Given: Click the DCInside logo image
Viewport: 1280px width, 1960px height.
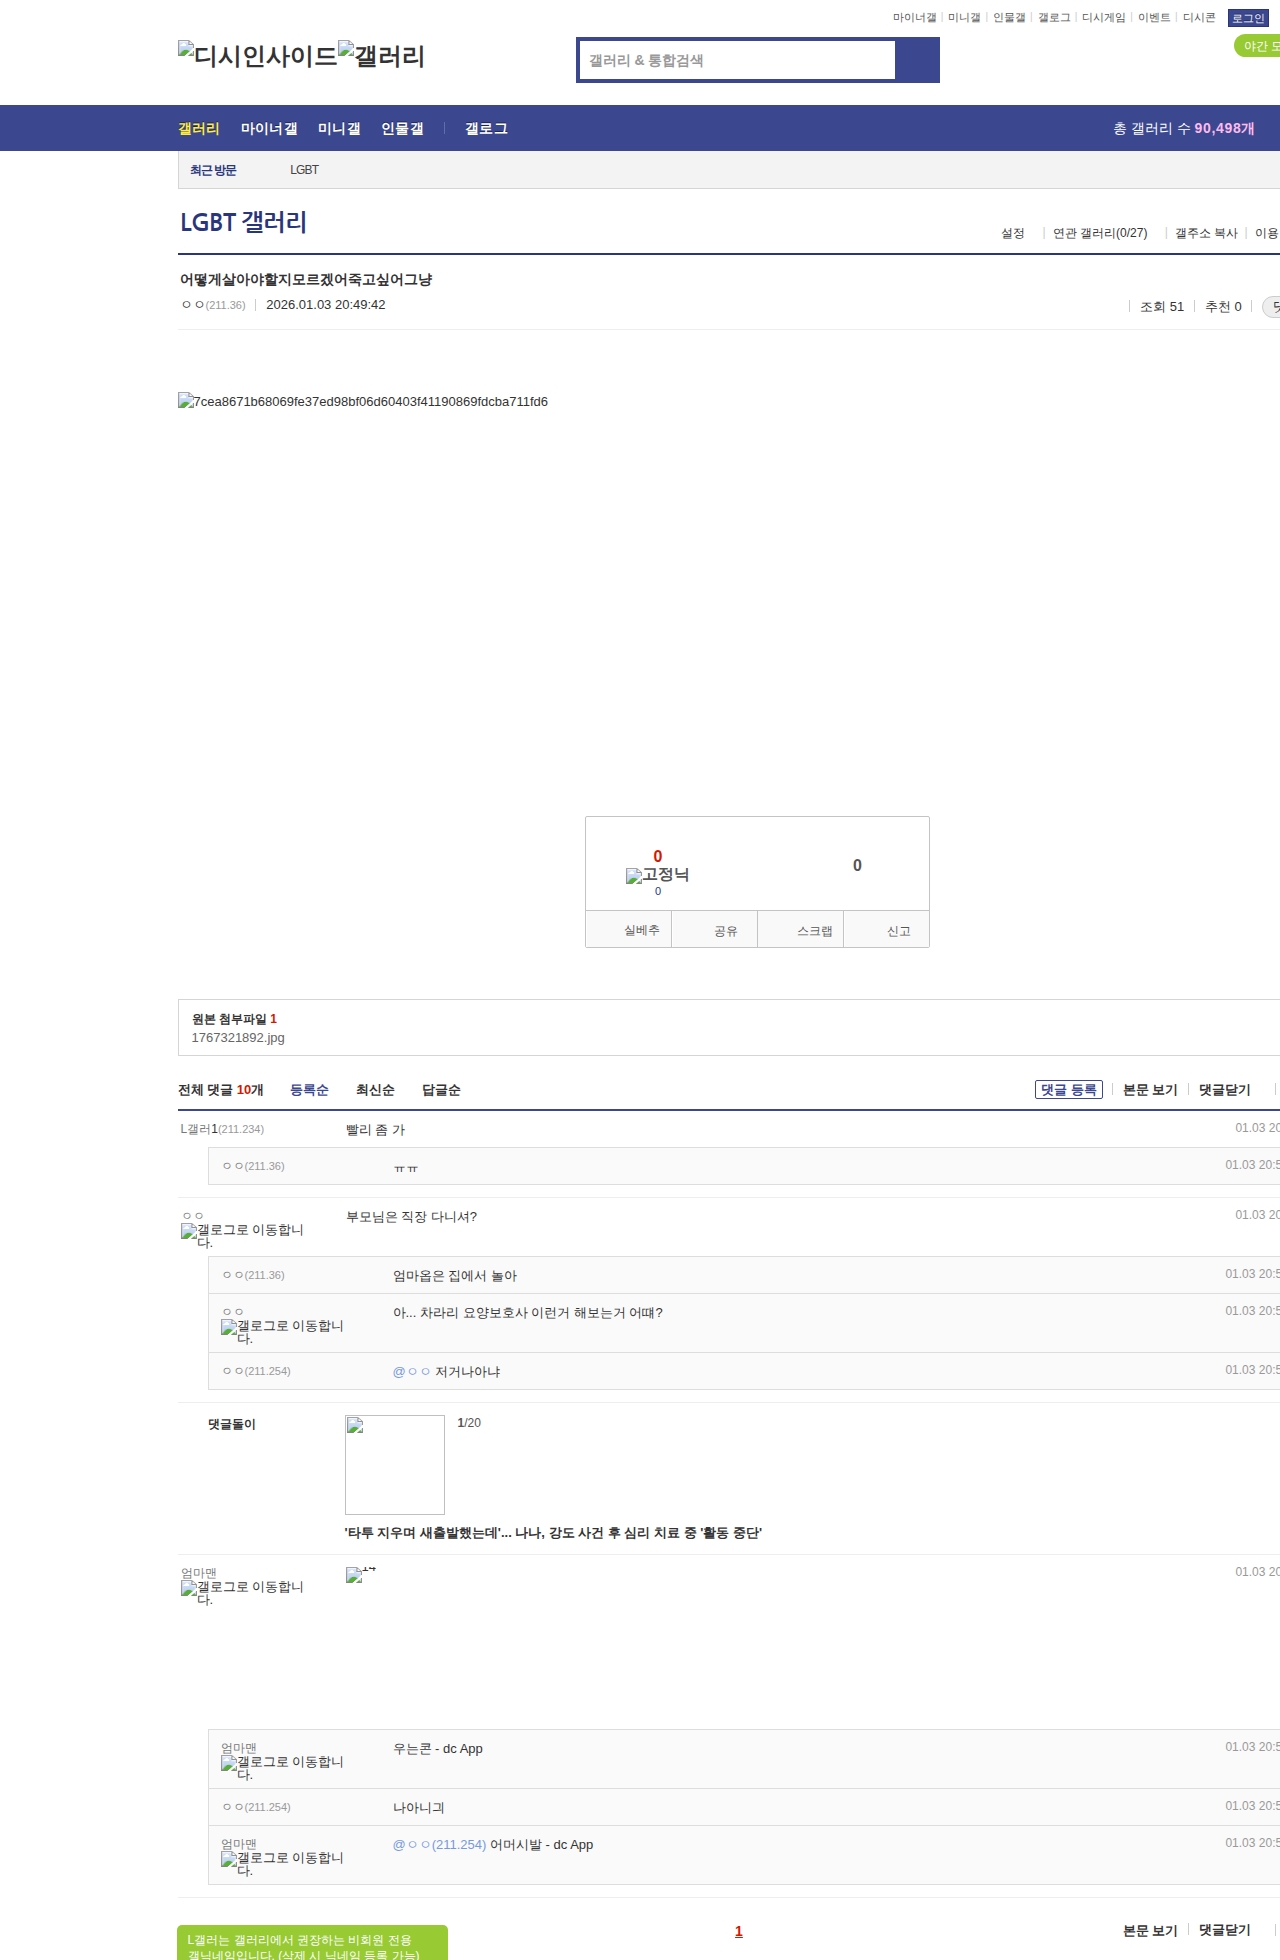Looking at the screenshot, I should [x=257, y=55].
